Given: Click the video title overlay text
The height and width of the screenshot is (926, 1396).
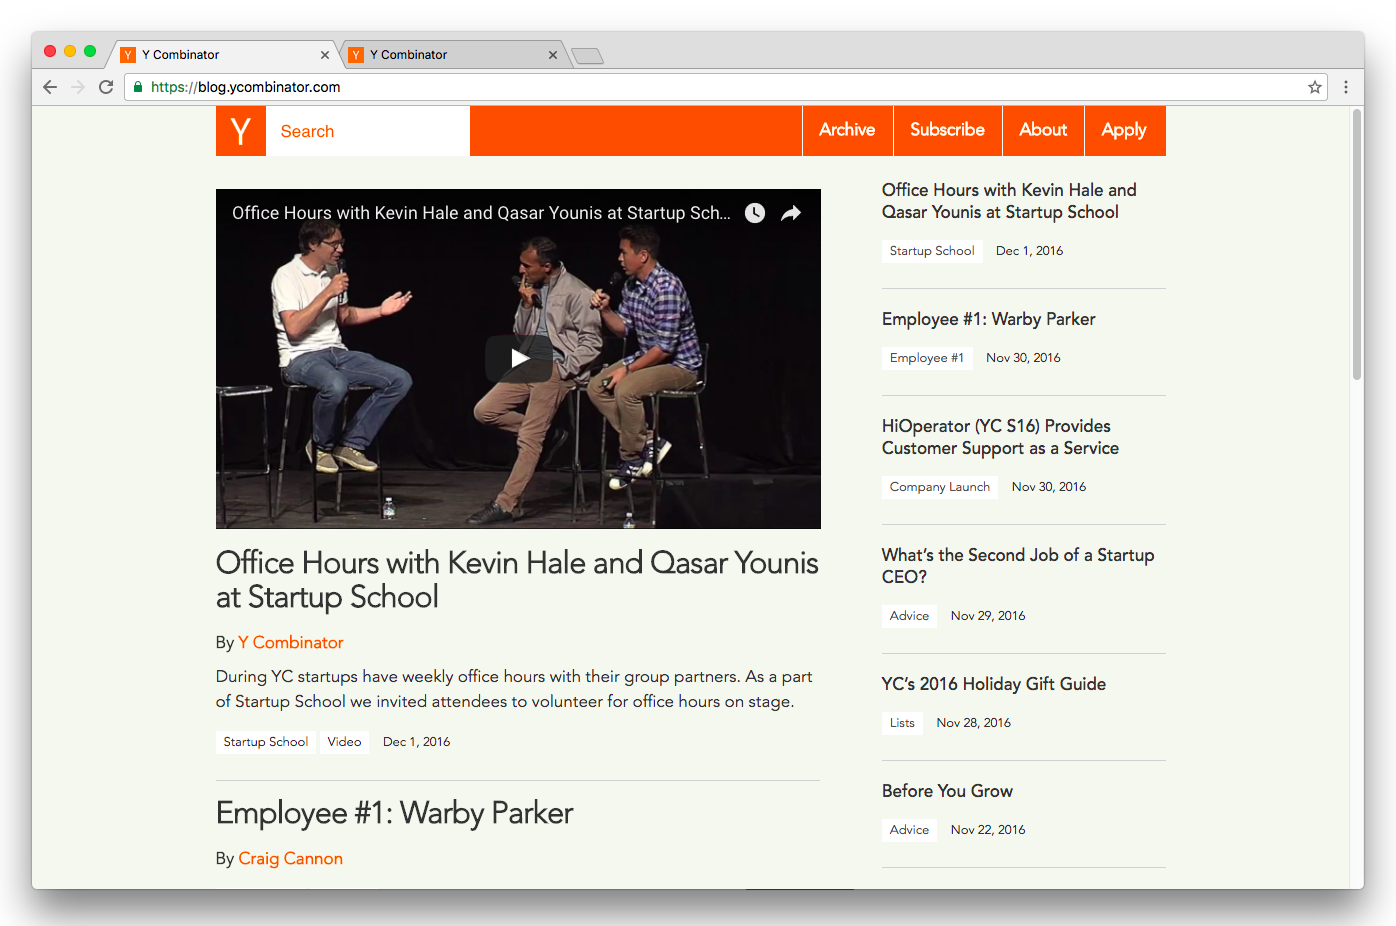Looking at the screenshot, I should [x=481, y=213].
